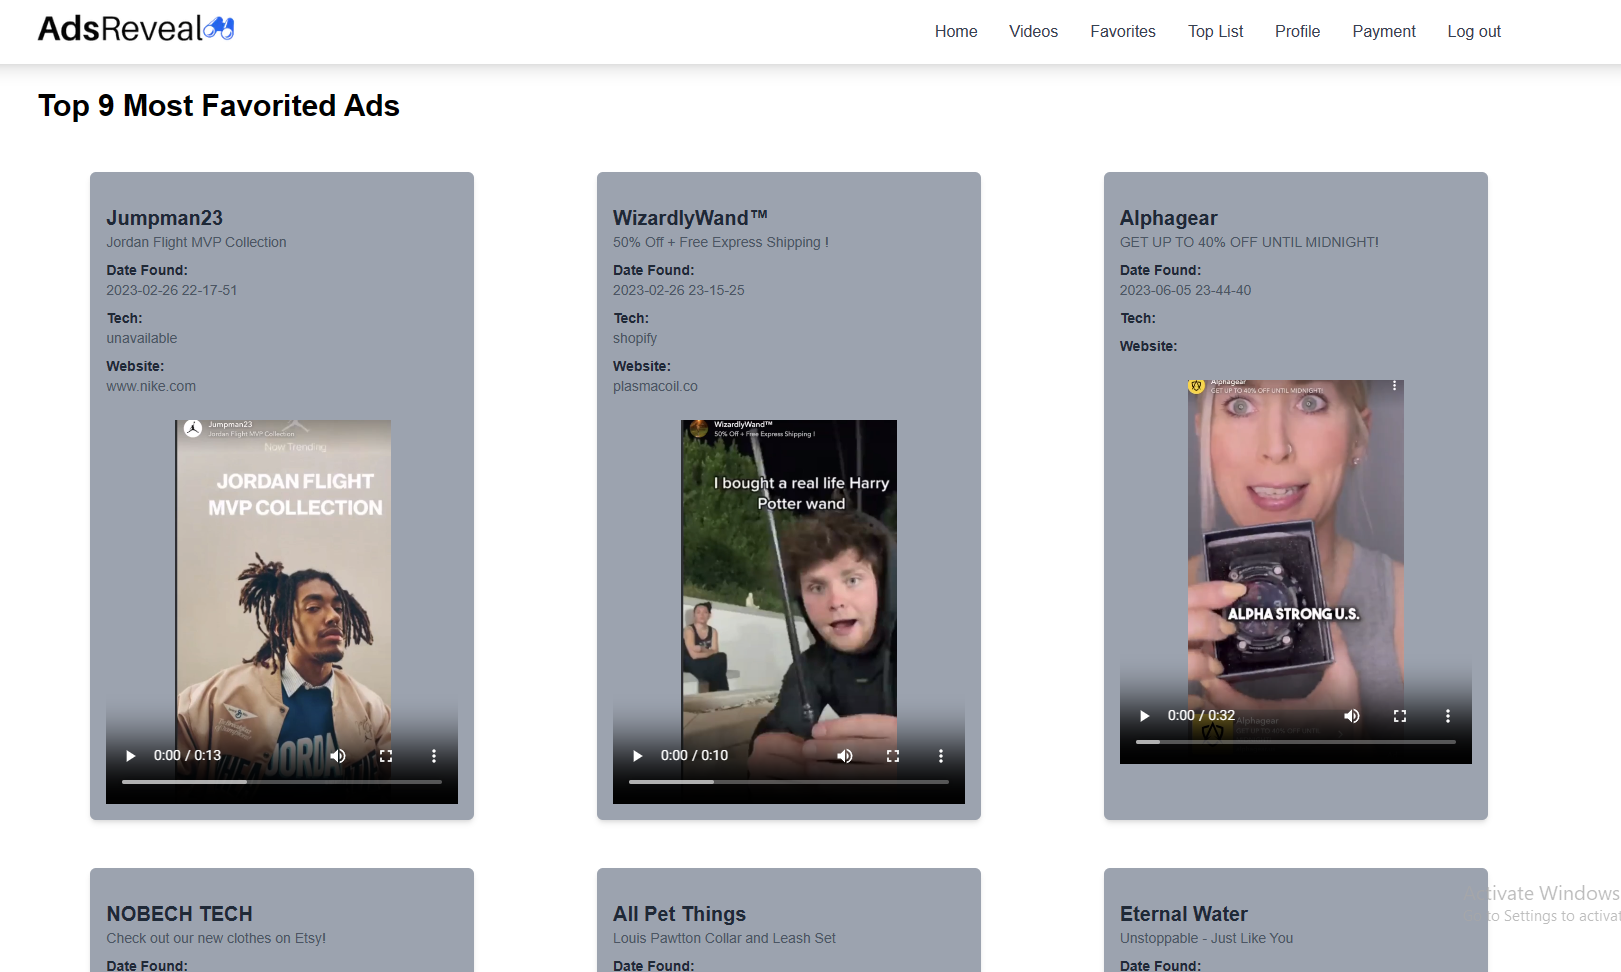This screenshot has width=1621, height=972.
Task: Open fullscreen for Jumpman23 video
Action: tap(386, 756)
